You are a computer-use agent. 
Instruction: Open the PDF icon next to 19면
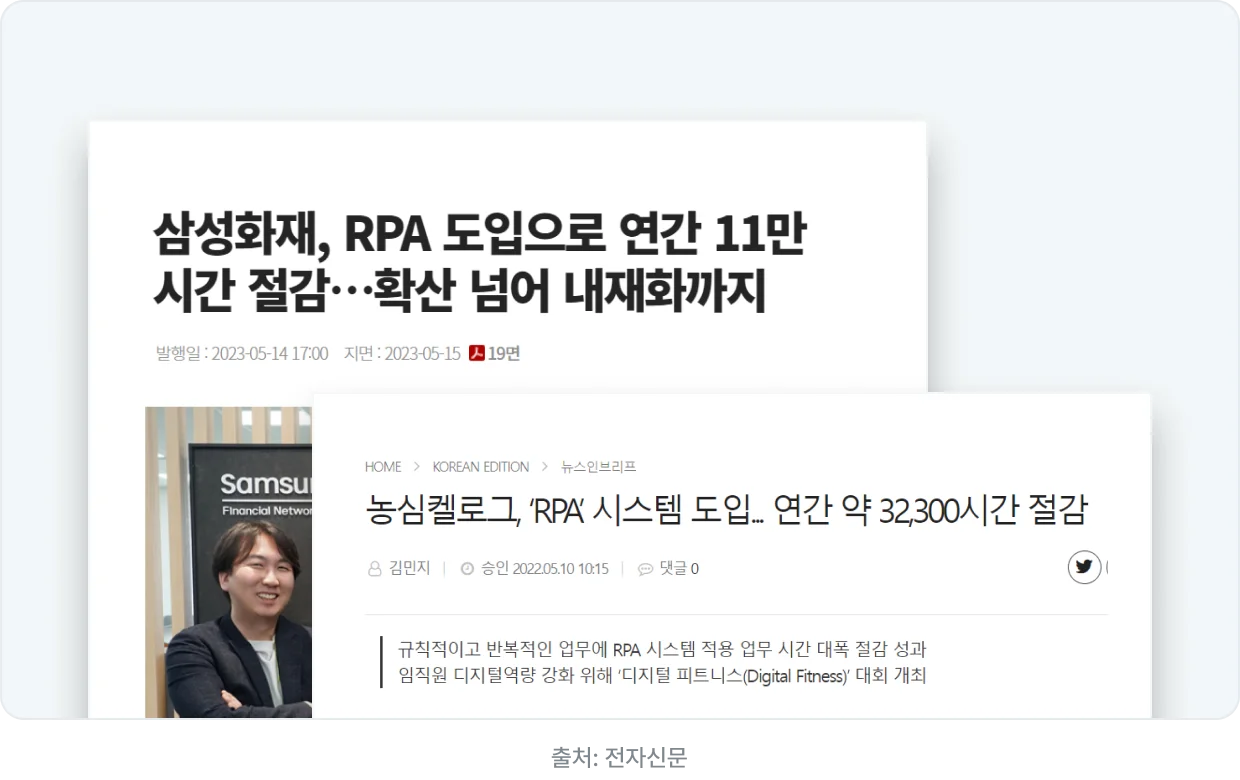click(x=477, y=353)
